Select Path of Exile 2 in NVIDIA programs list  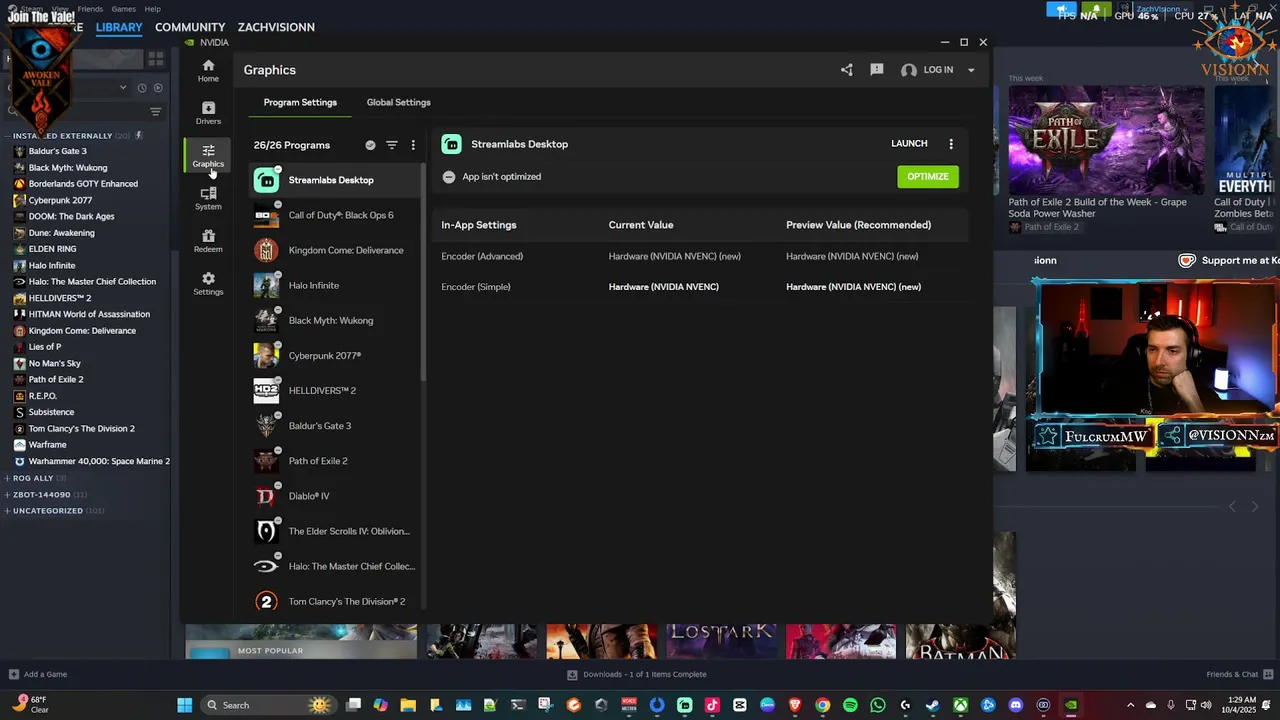point(333,461)
